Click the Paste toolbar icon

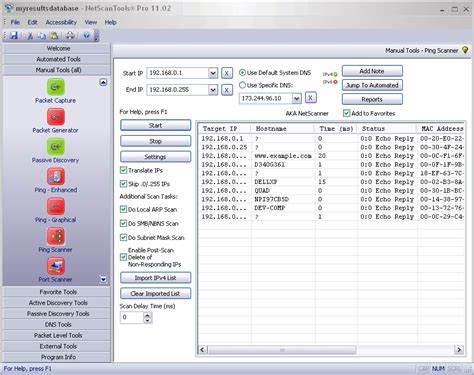point(54,36)
